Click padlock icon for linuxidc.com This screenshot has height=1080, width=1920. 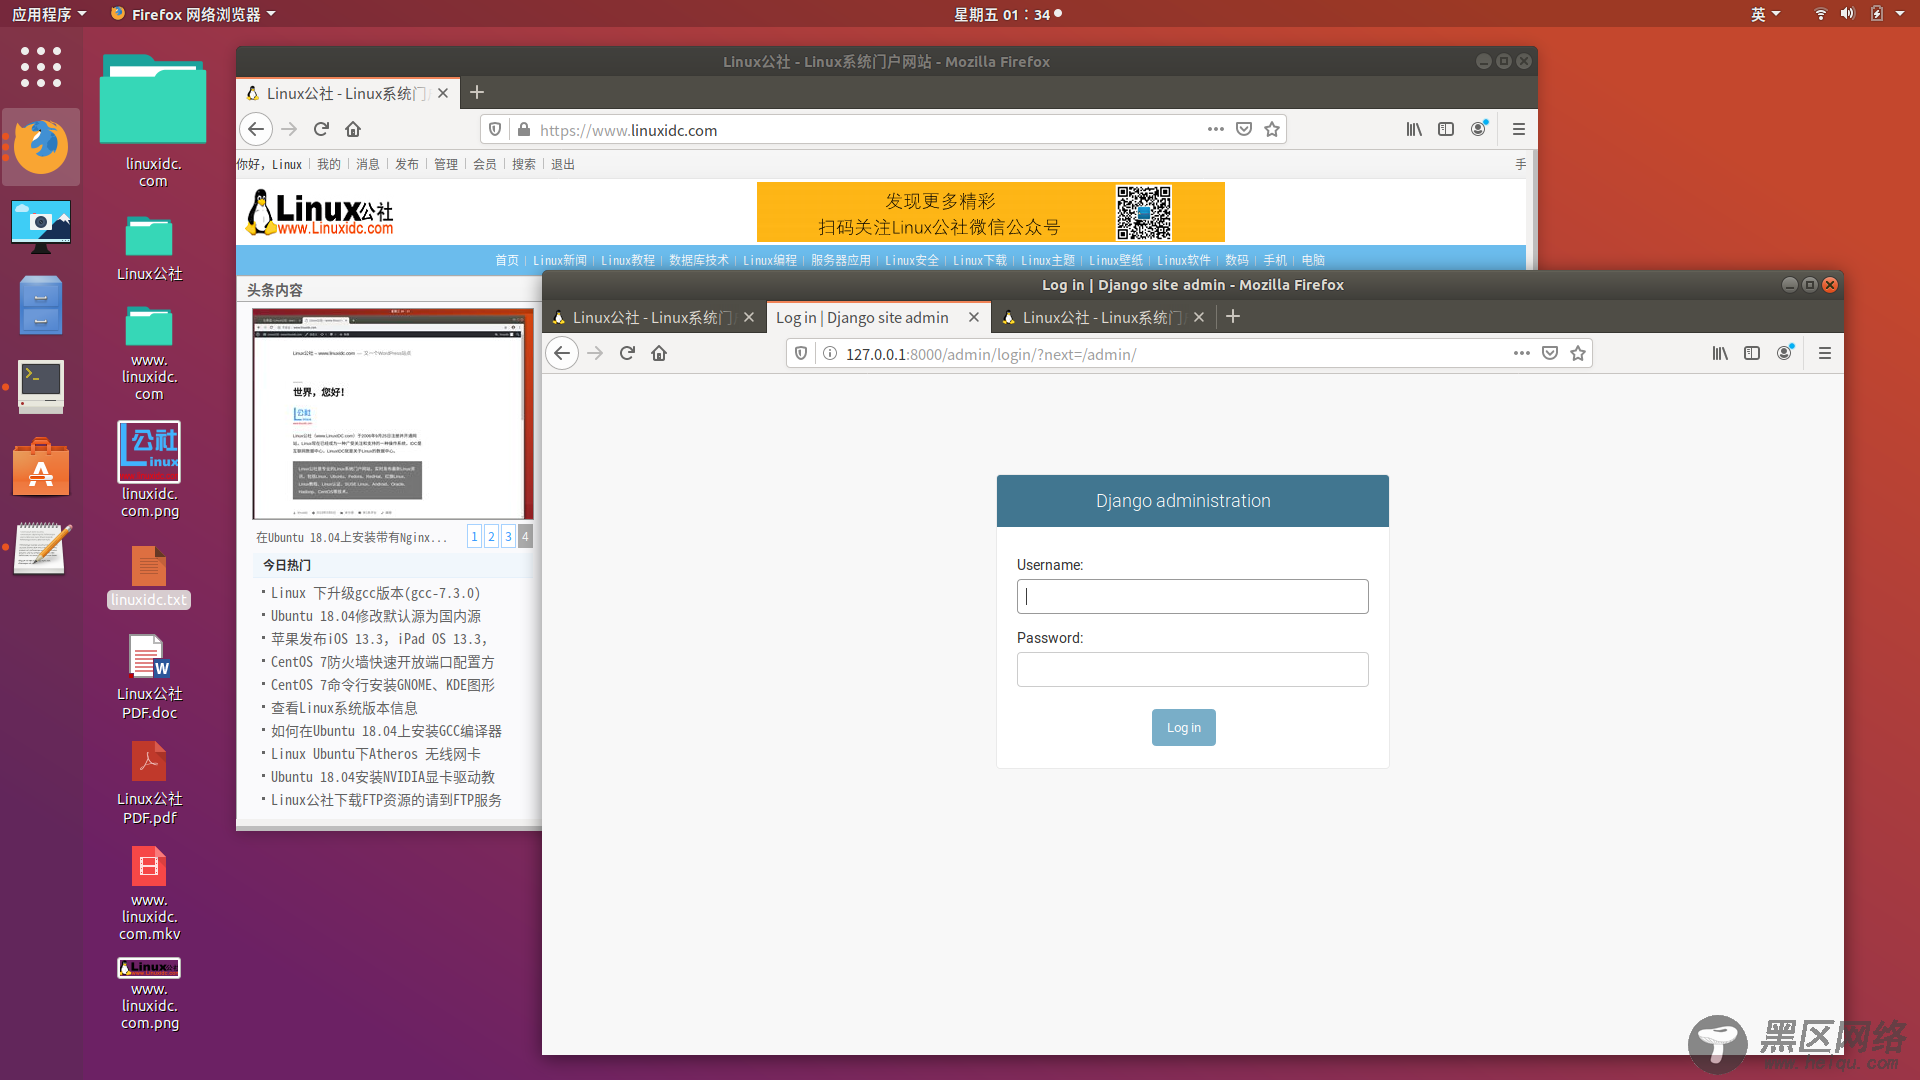pos(523,129)
